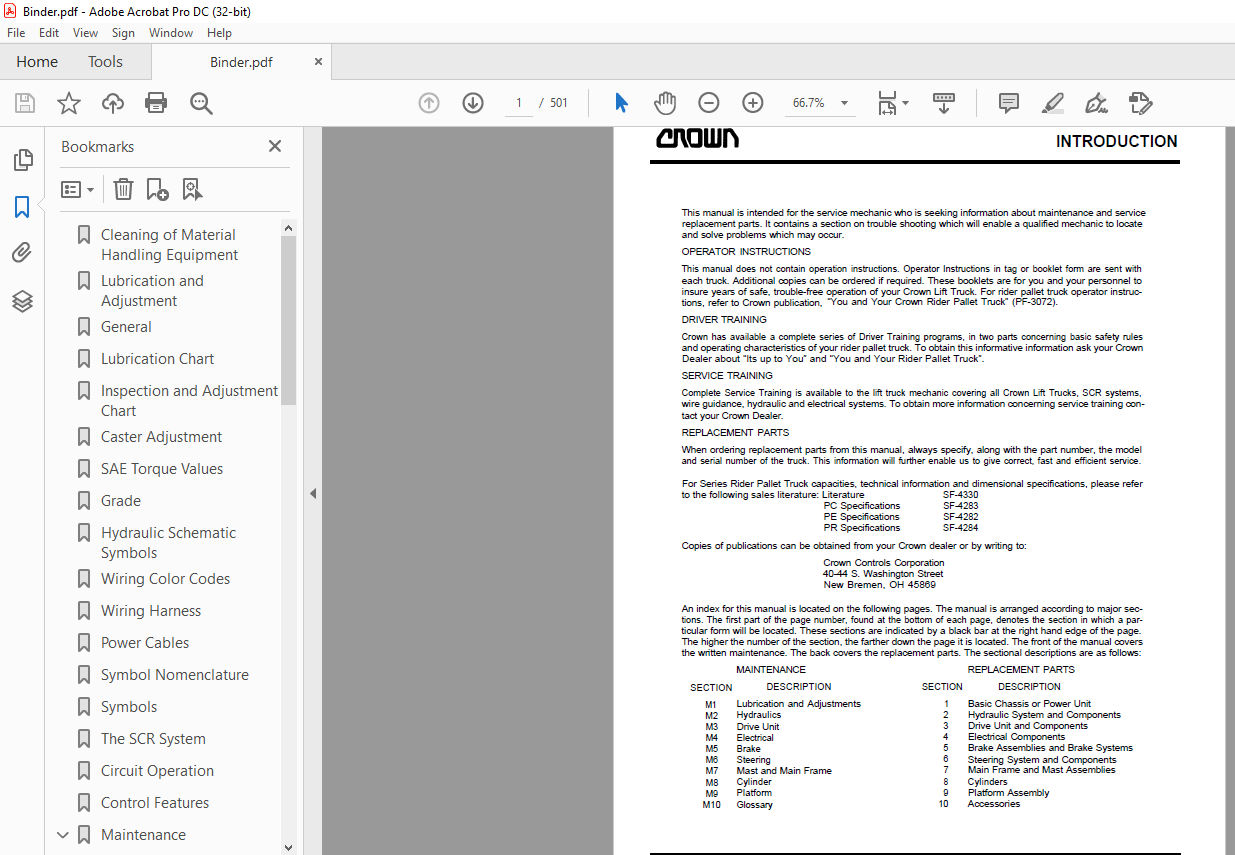Screen dimensions: 1235x855
Task: Close the Binder.pdf document tab
Action: 319,62
